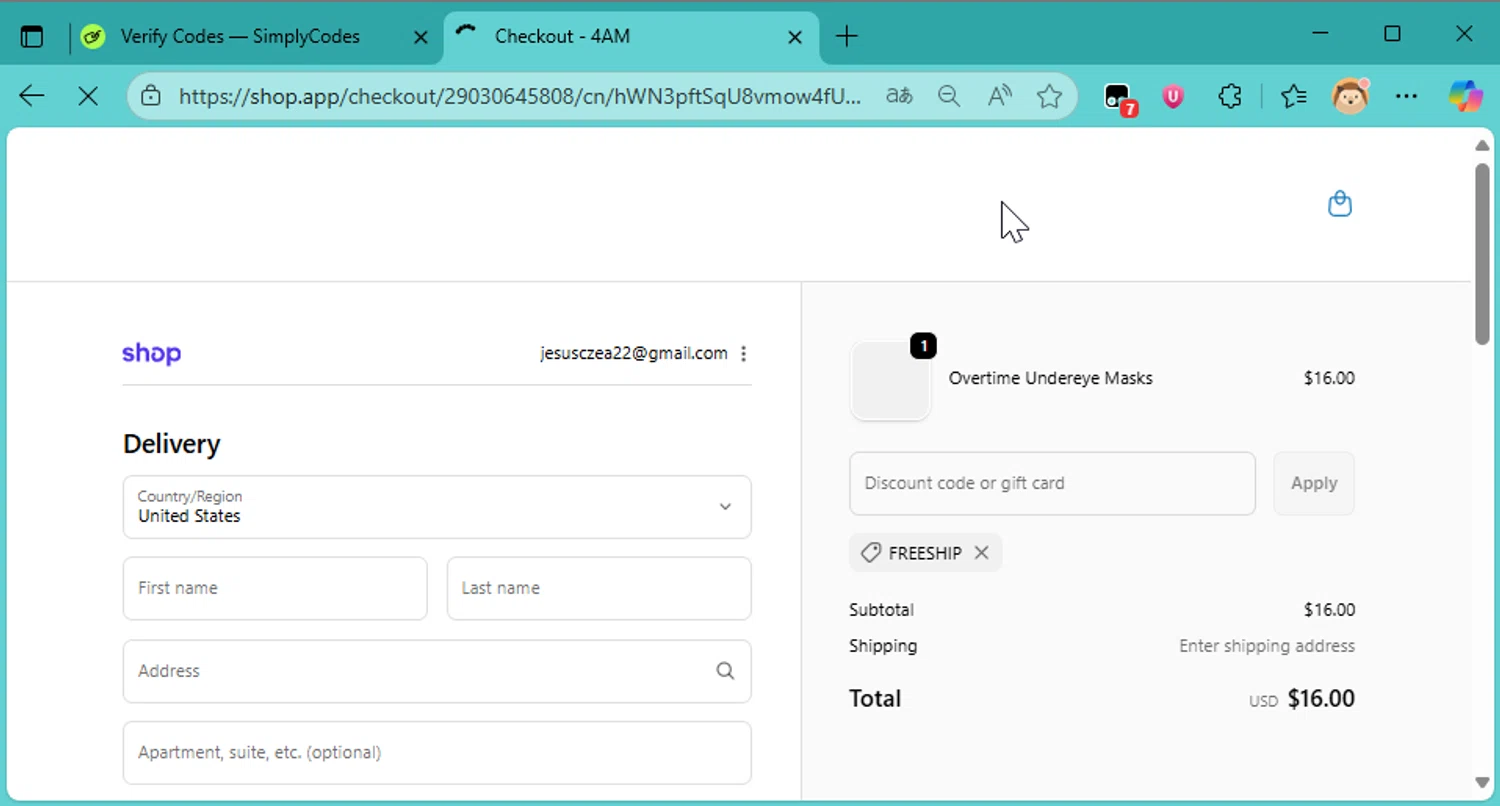Click the address search magnifier icon

tap(725, 671)
